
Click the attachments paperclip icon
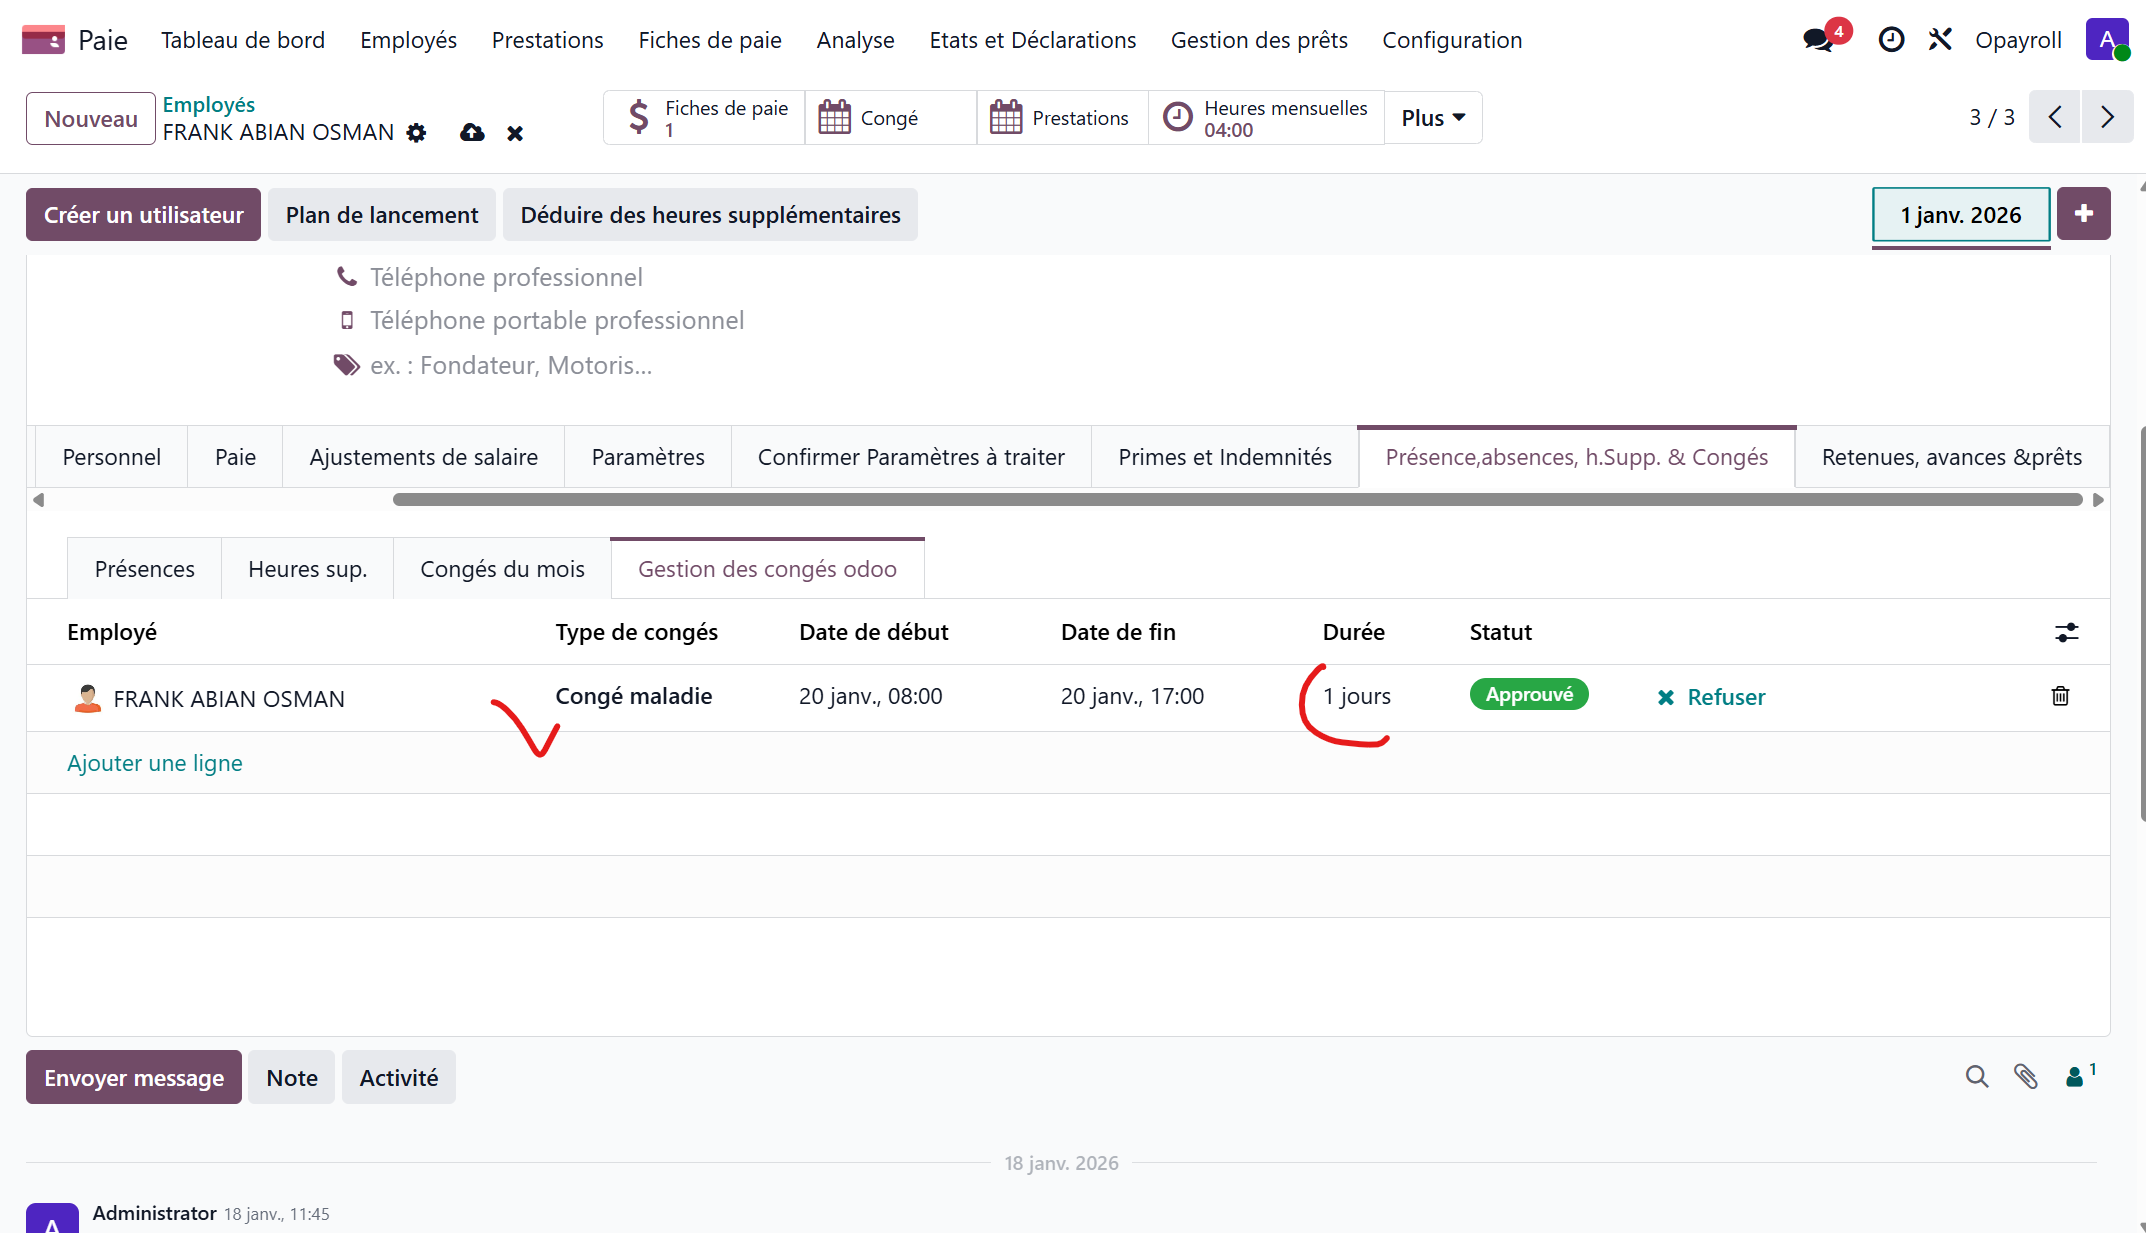(x=2026, y=1077)
